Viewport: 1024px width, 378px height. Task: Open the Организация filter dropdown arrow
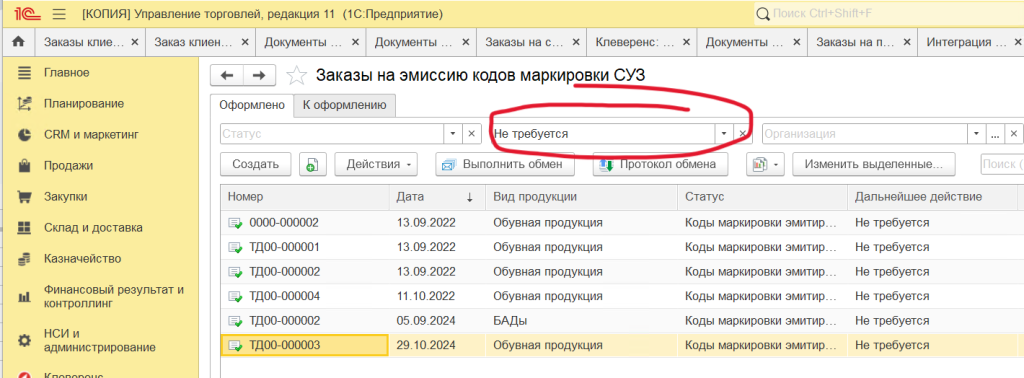(976, 133)
